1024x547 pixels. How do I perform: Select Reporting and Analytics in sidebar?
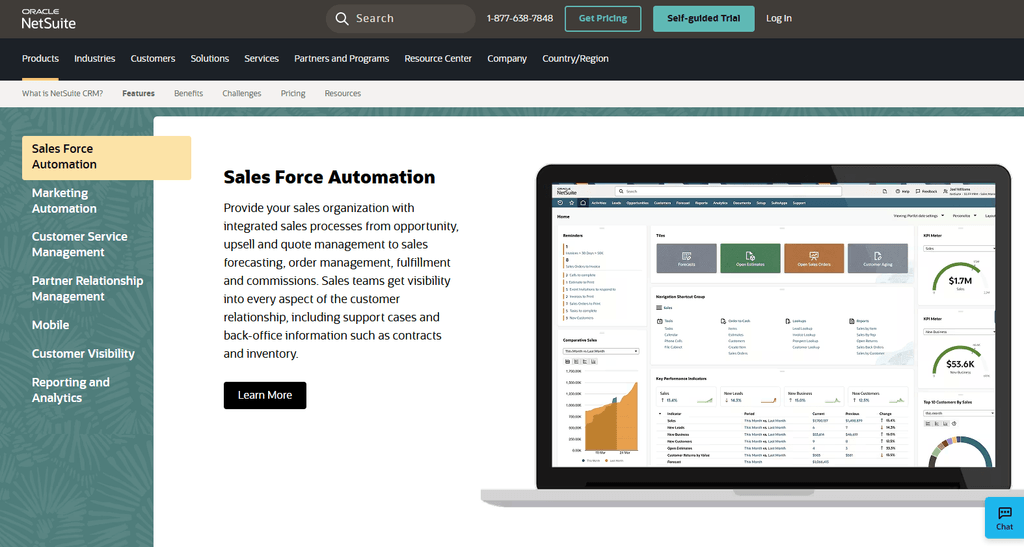(x=71, y=390)
